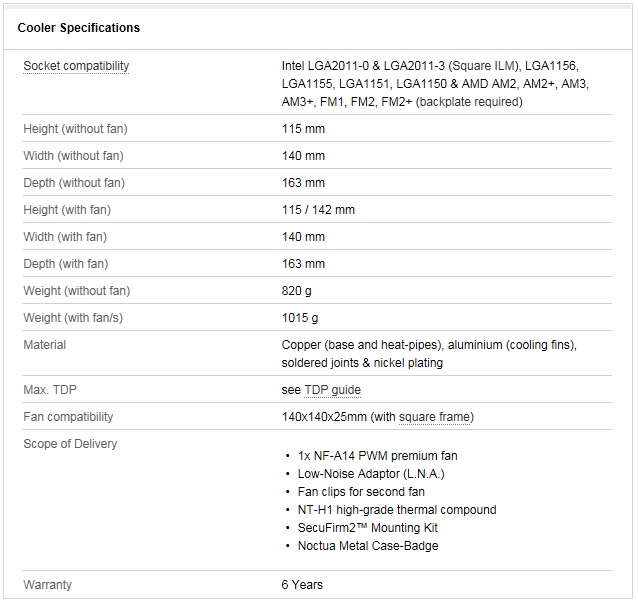The width and height of the screenshot is (638, 603).
Task: Click the 163 mm Depth (without fan) value
Action: point(303,183)
